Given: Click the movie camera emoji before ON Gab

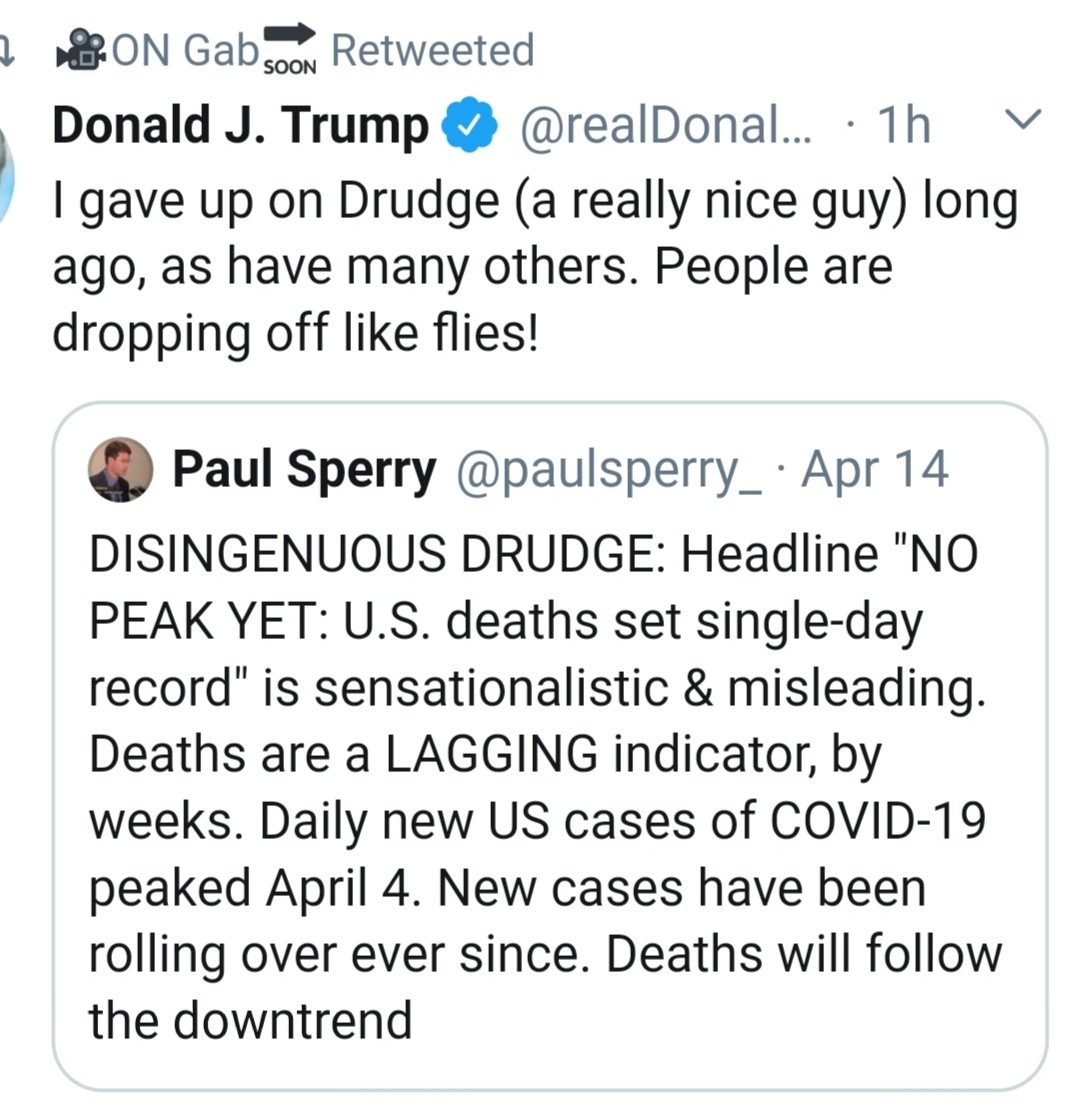Looking at the screenshot, I should 82,50.
